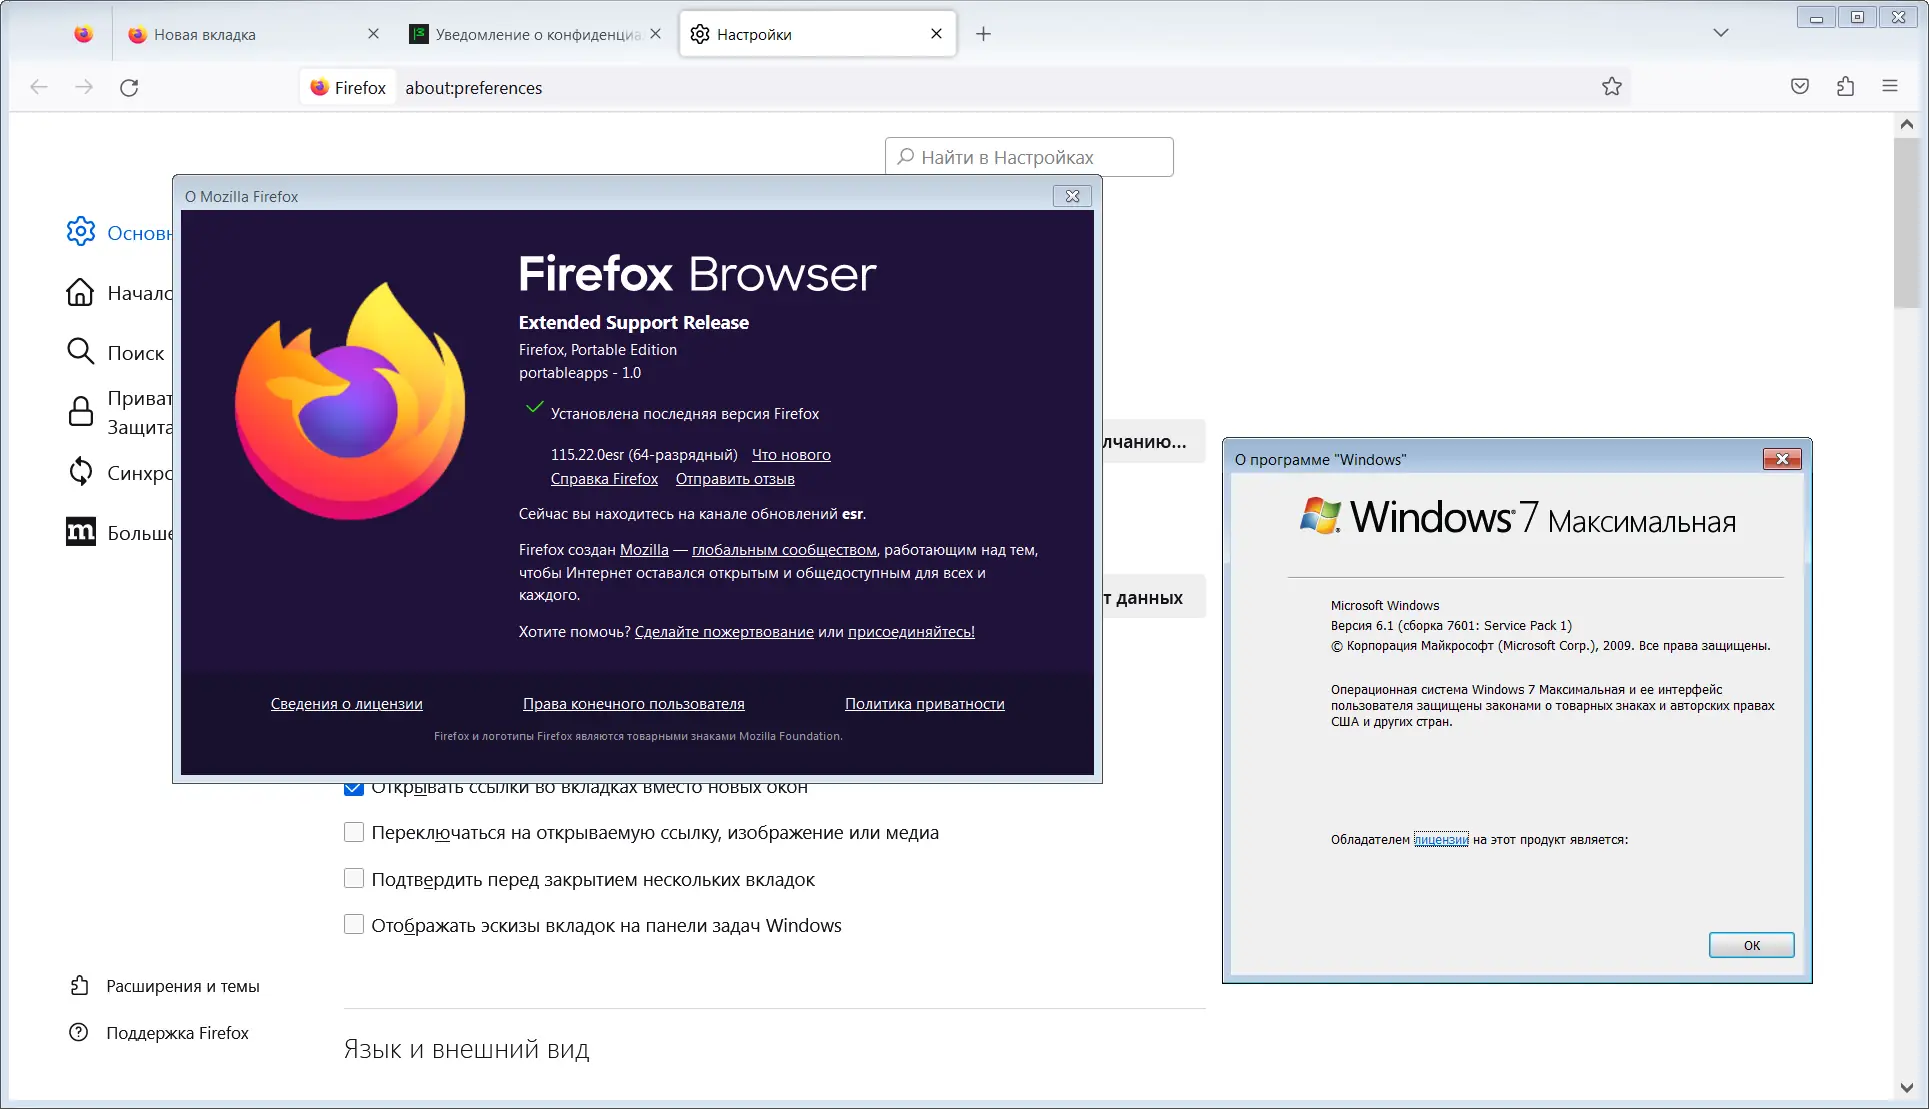Click the Что нового link
This screenshot has width=1929, height=1109.
790,455
